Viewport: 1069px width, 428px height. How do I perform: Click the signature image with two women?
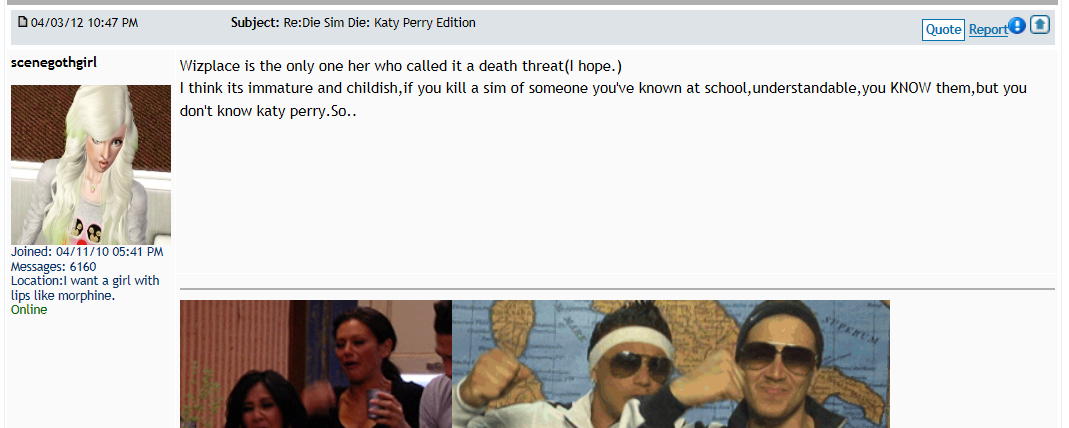pyautogui.click(x=316, y=364)
